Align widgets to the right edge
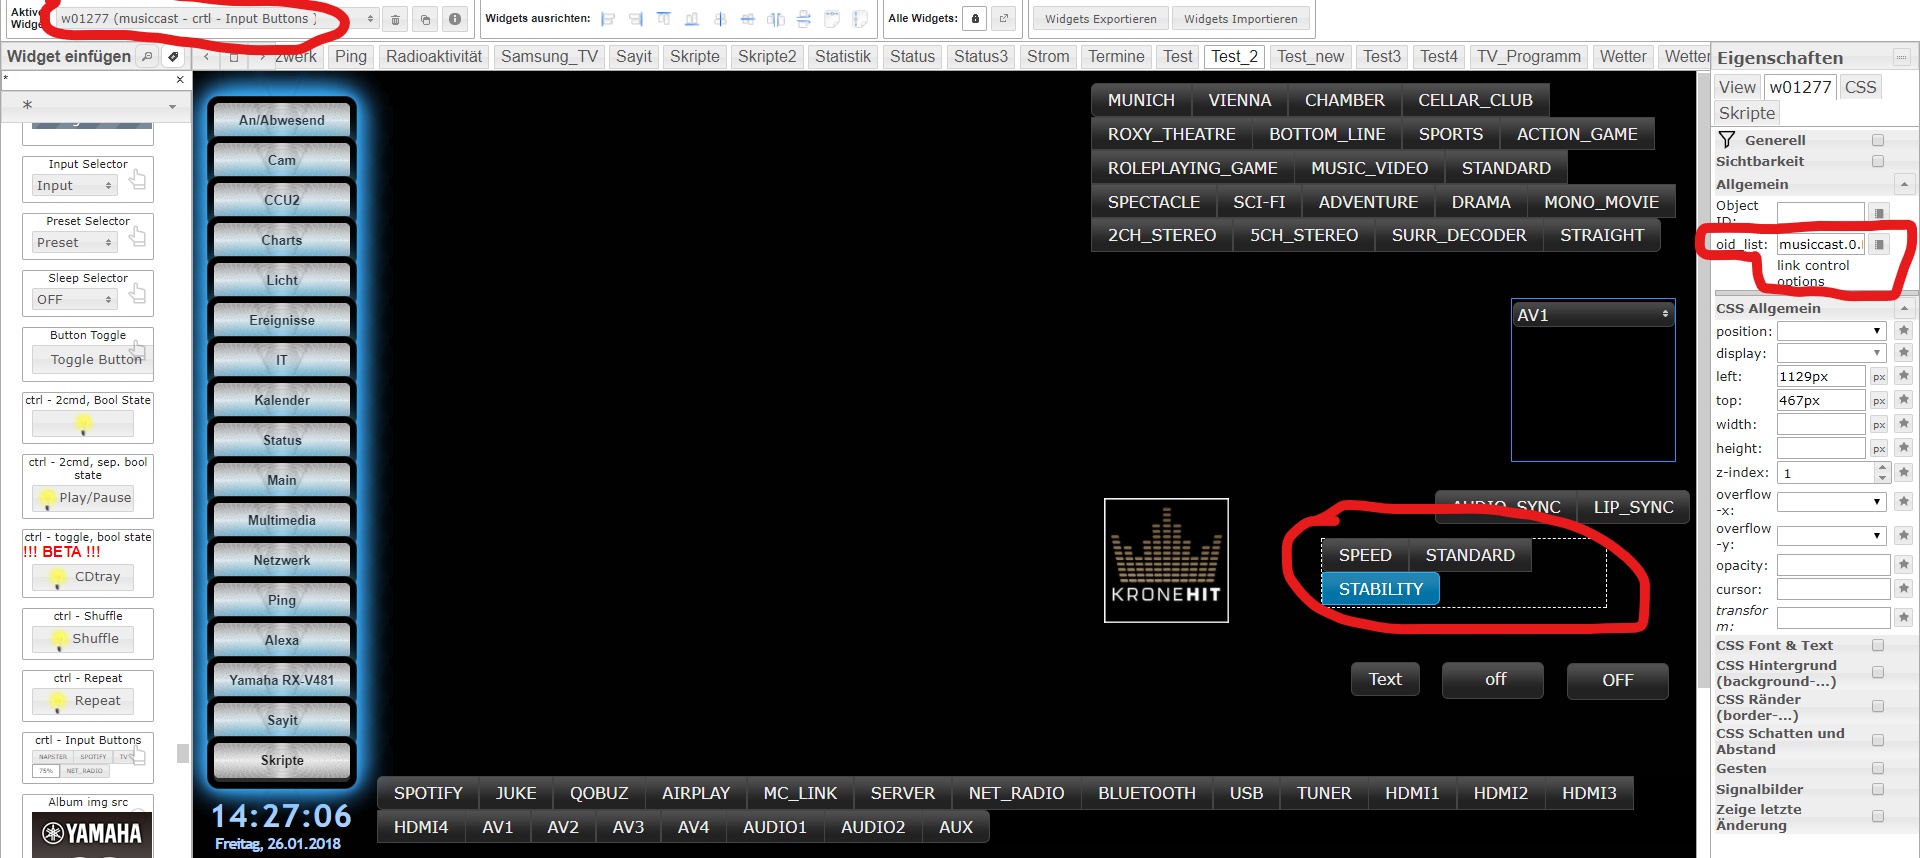The width and height of the screenshot is (1920, 858). (636, 19)
